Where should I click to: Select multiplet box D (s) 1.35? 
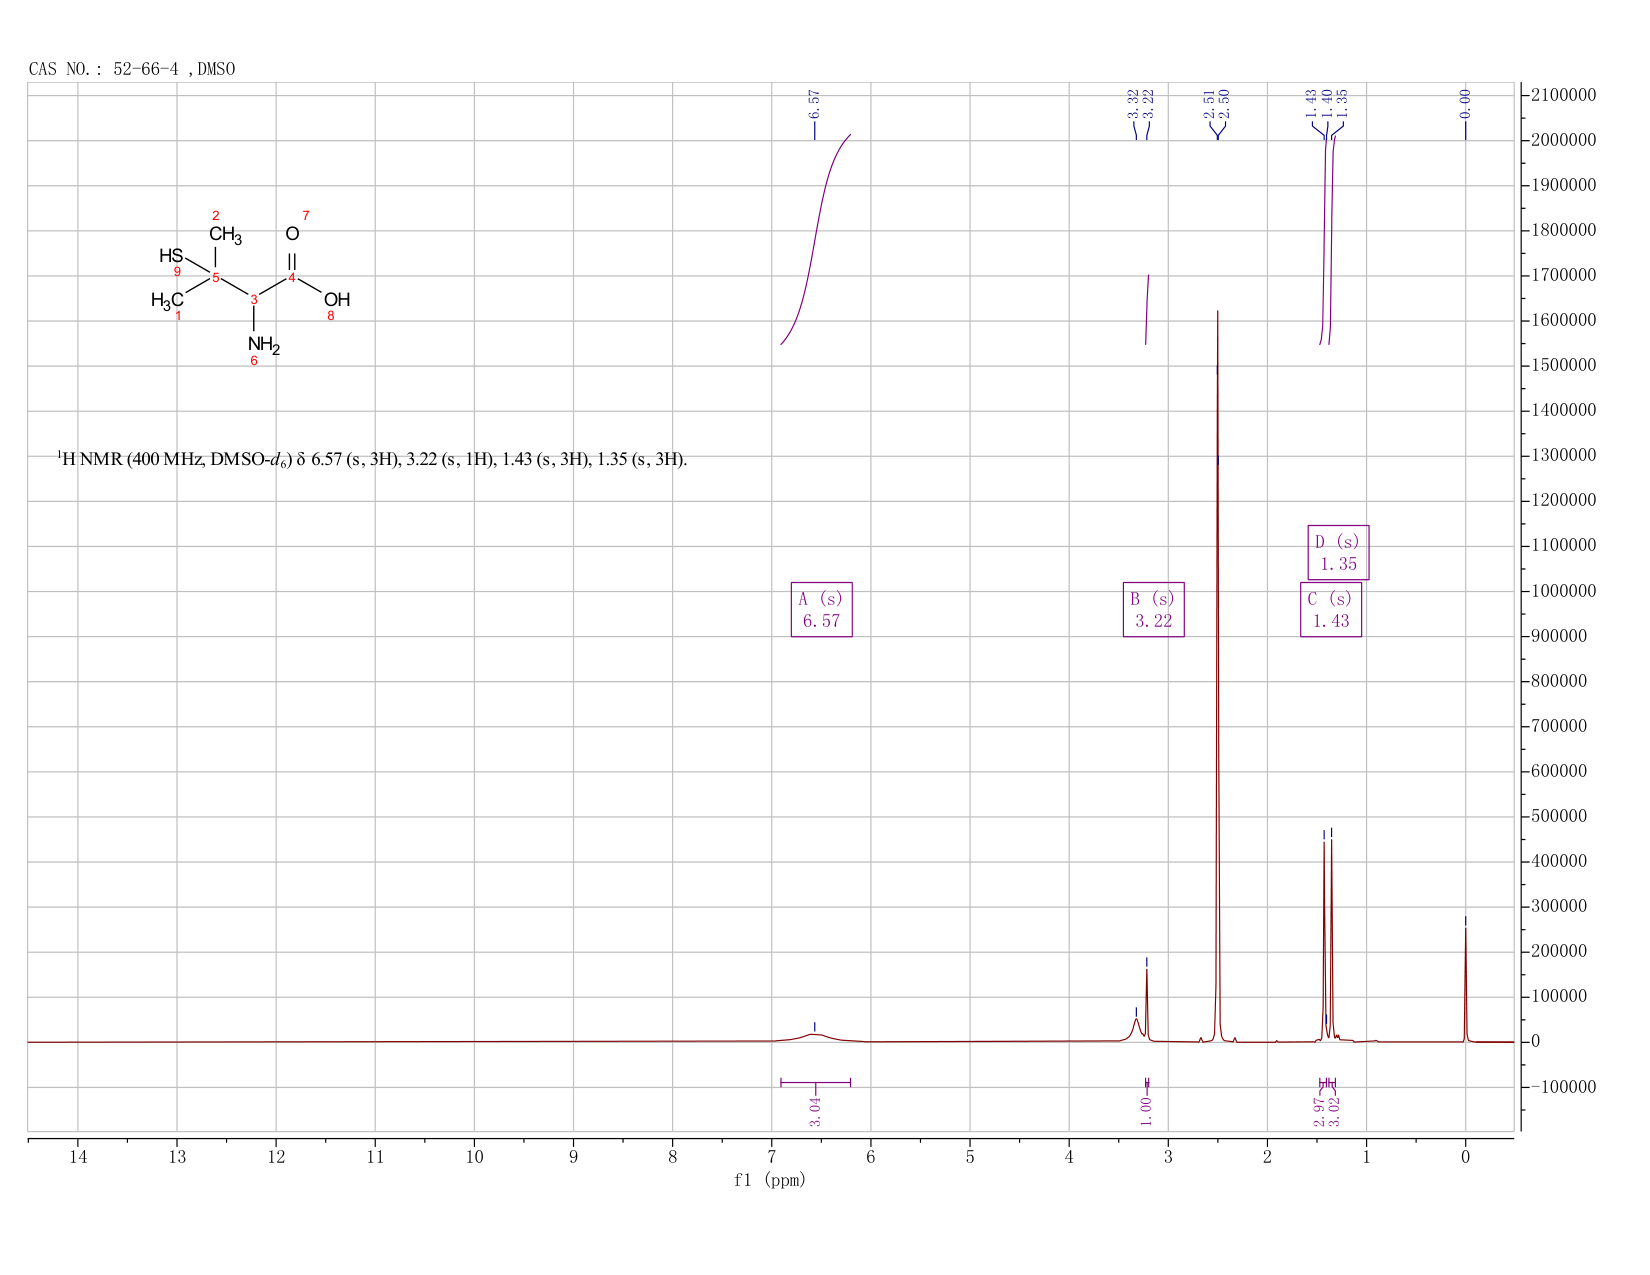tap(1338, 552)
